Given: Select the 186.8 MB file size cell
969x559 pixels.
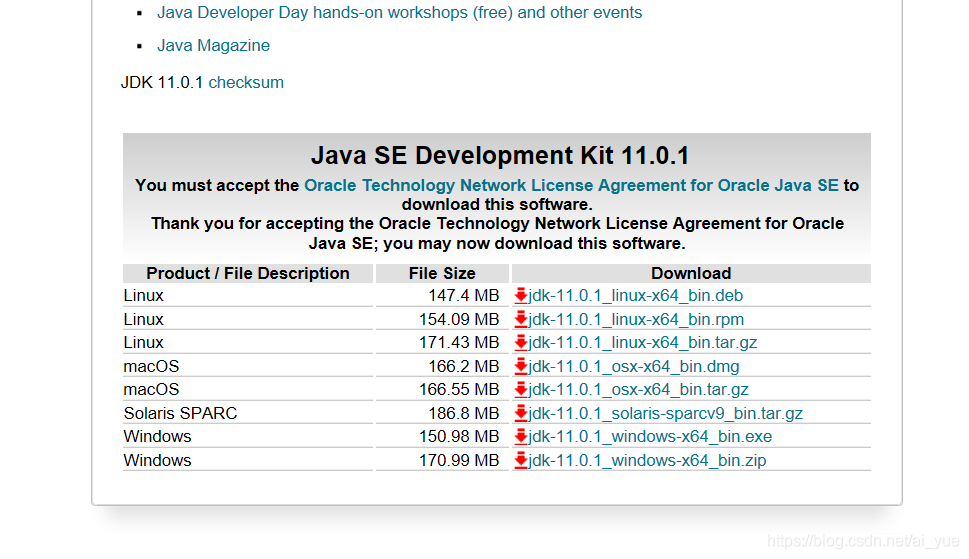Looking at the screenshot, I should coord(442,413).
